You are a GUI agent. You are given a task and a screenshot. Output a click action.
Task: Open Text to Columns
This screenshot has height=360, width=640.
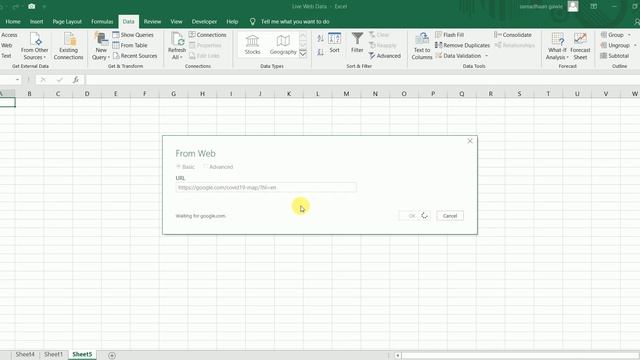[422, 46]
